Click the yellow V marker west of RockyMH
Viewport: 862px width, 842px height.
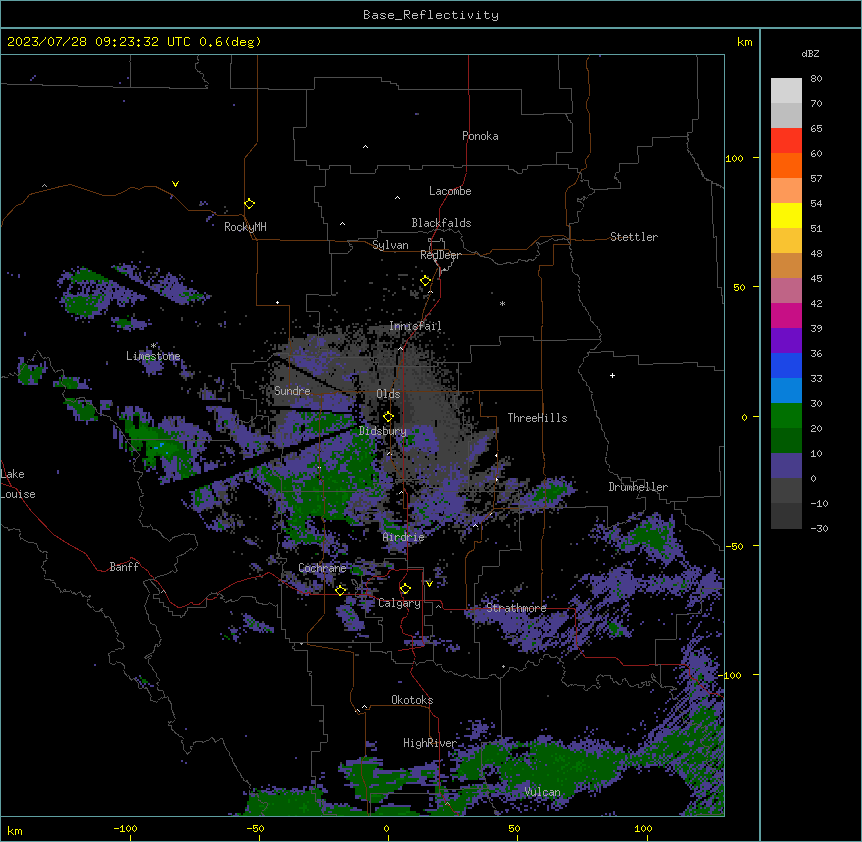[175, 184]
